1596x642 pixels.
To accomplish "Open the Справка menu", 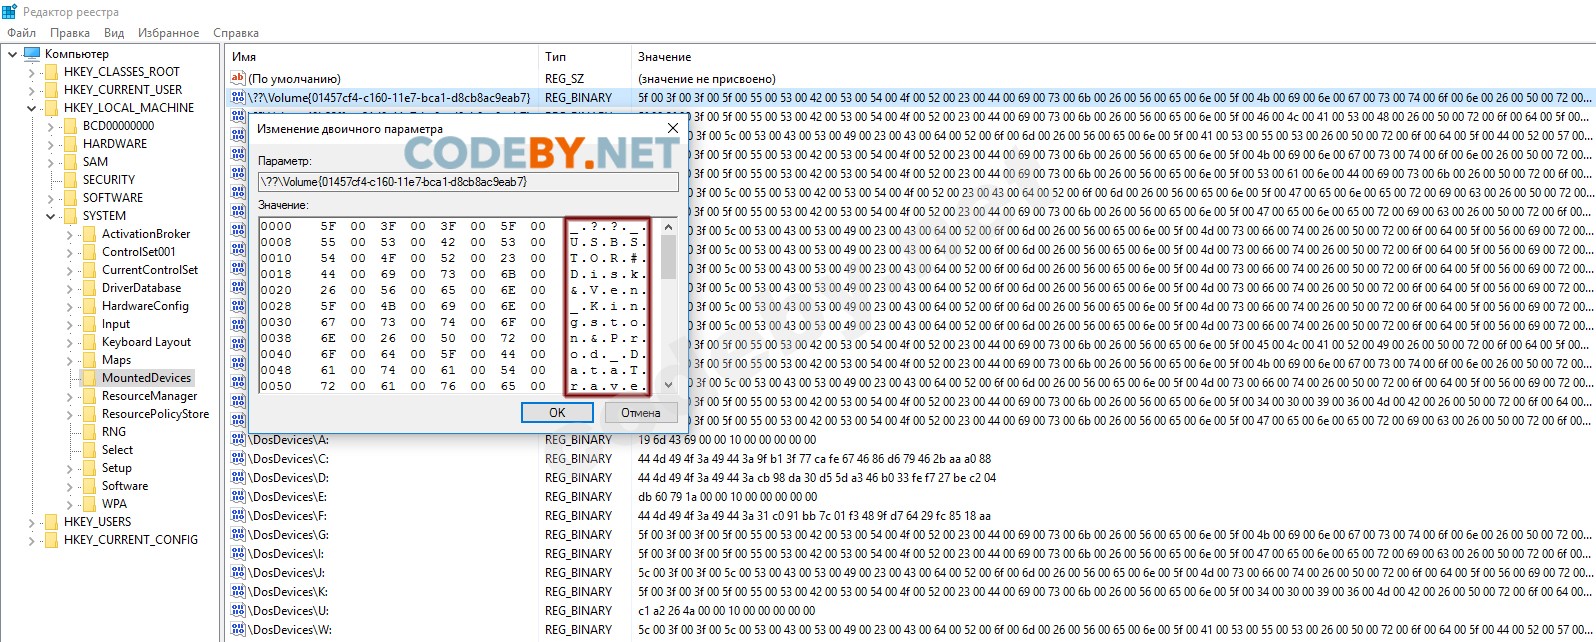I will tap(236, 33).
